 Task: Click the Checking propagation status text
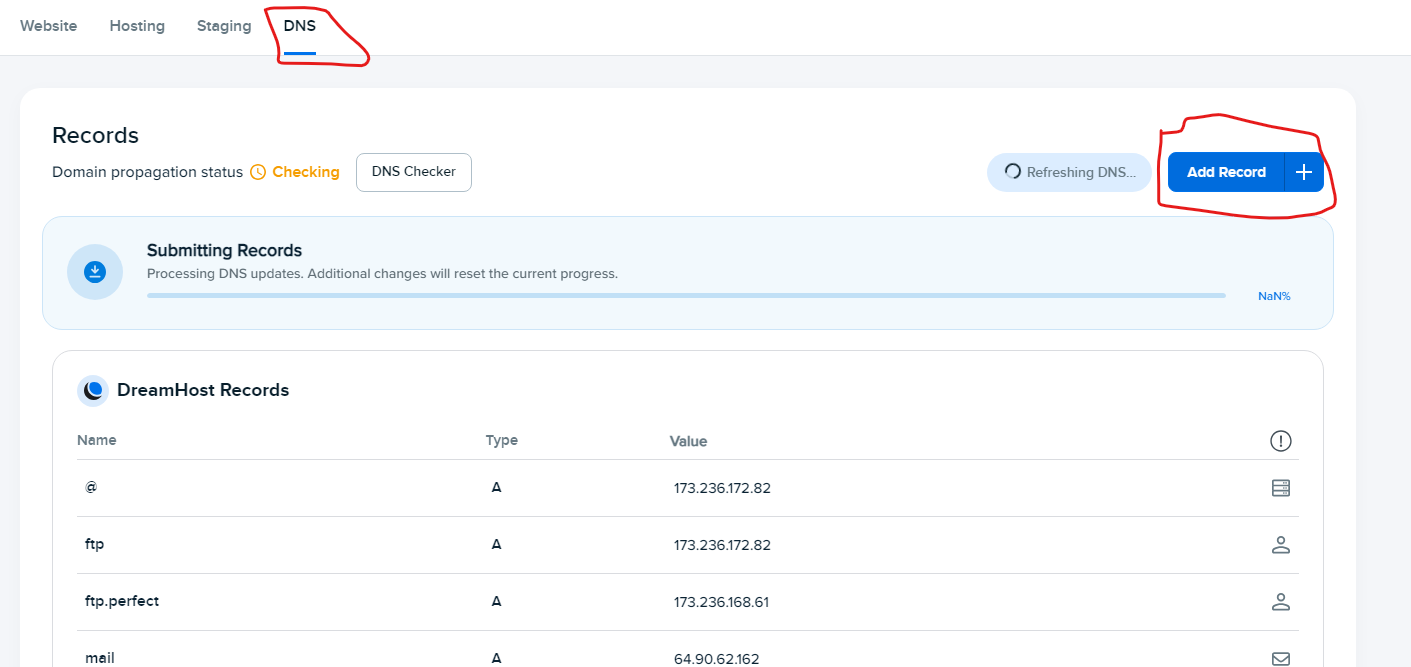click(x=305, y=172)
